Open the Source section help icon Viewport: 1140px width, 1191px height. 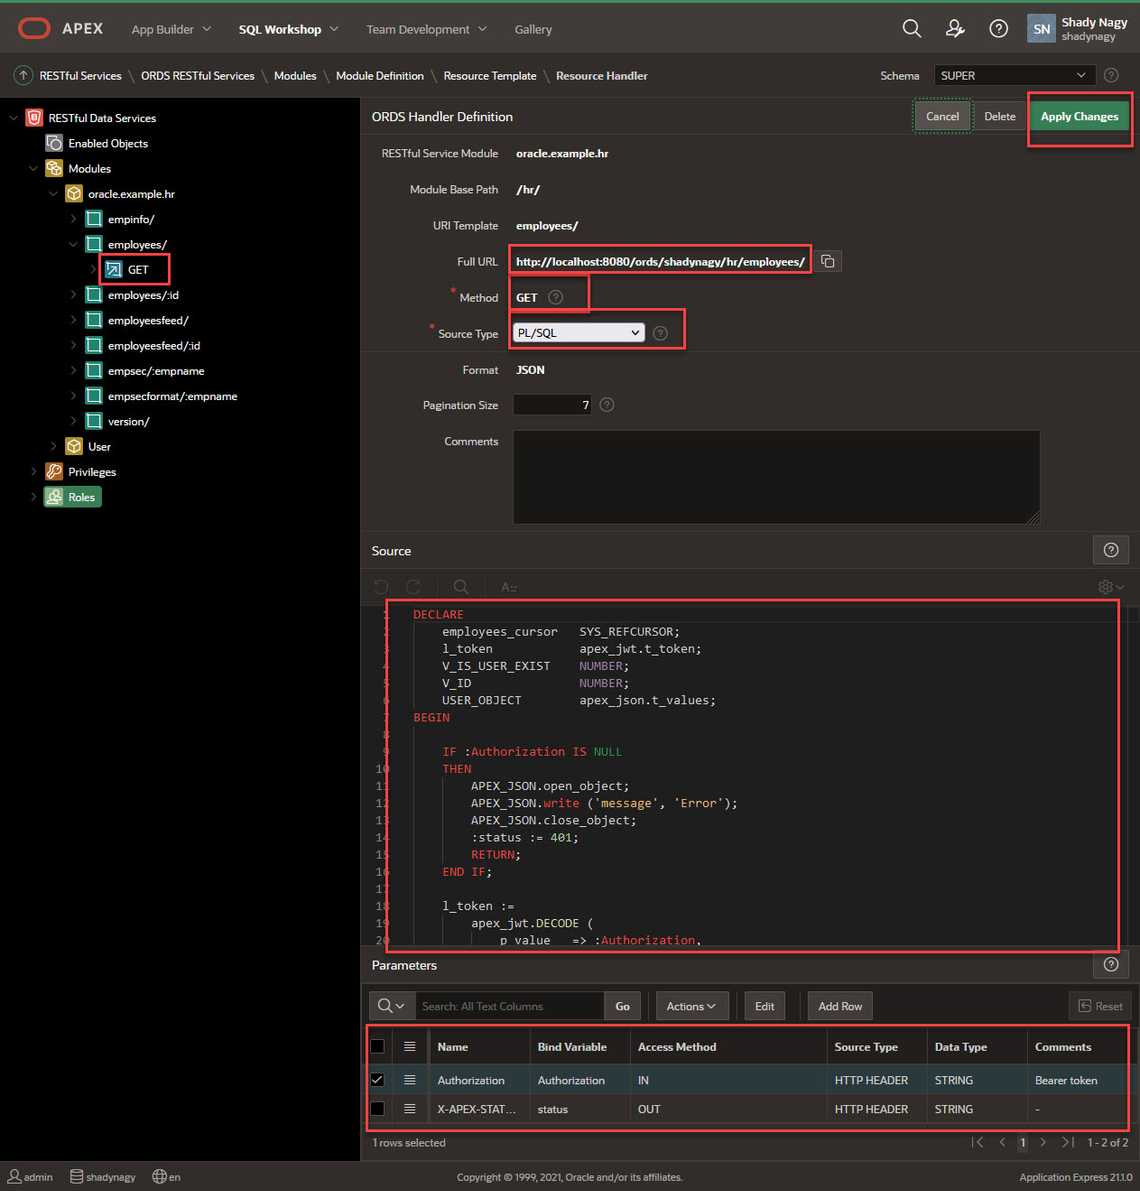point(1110,550)
